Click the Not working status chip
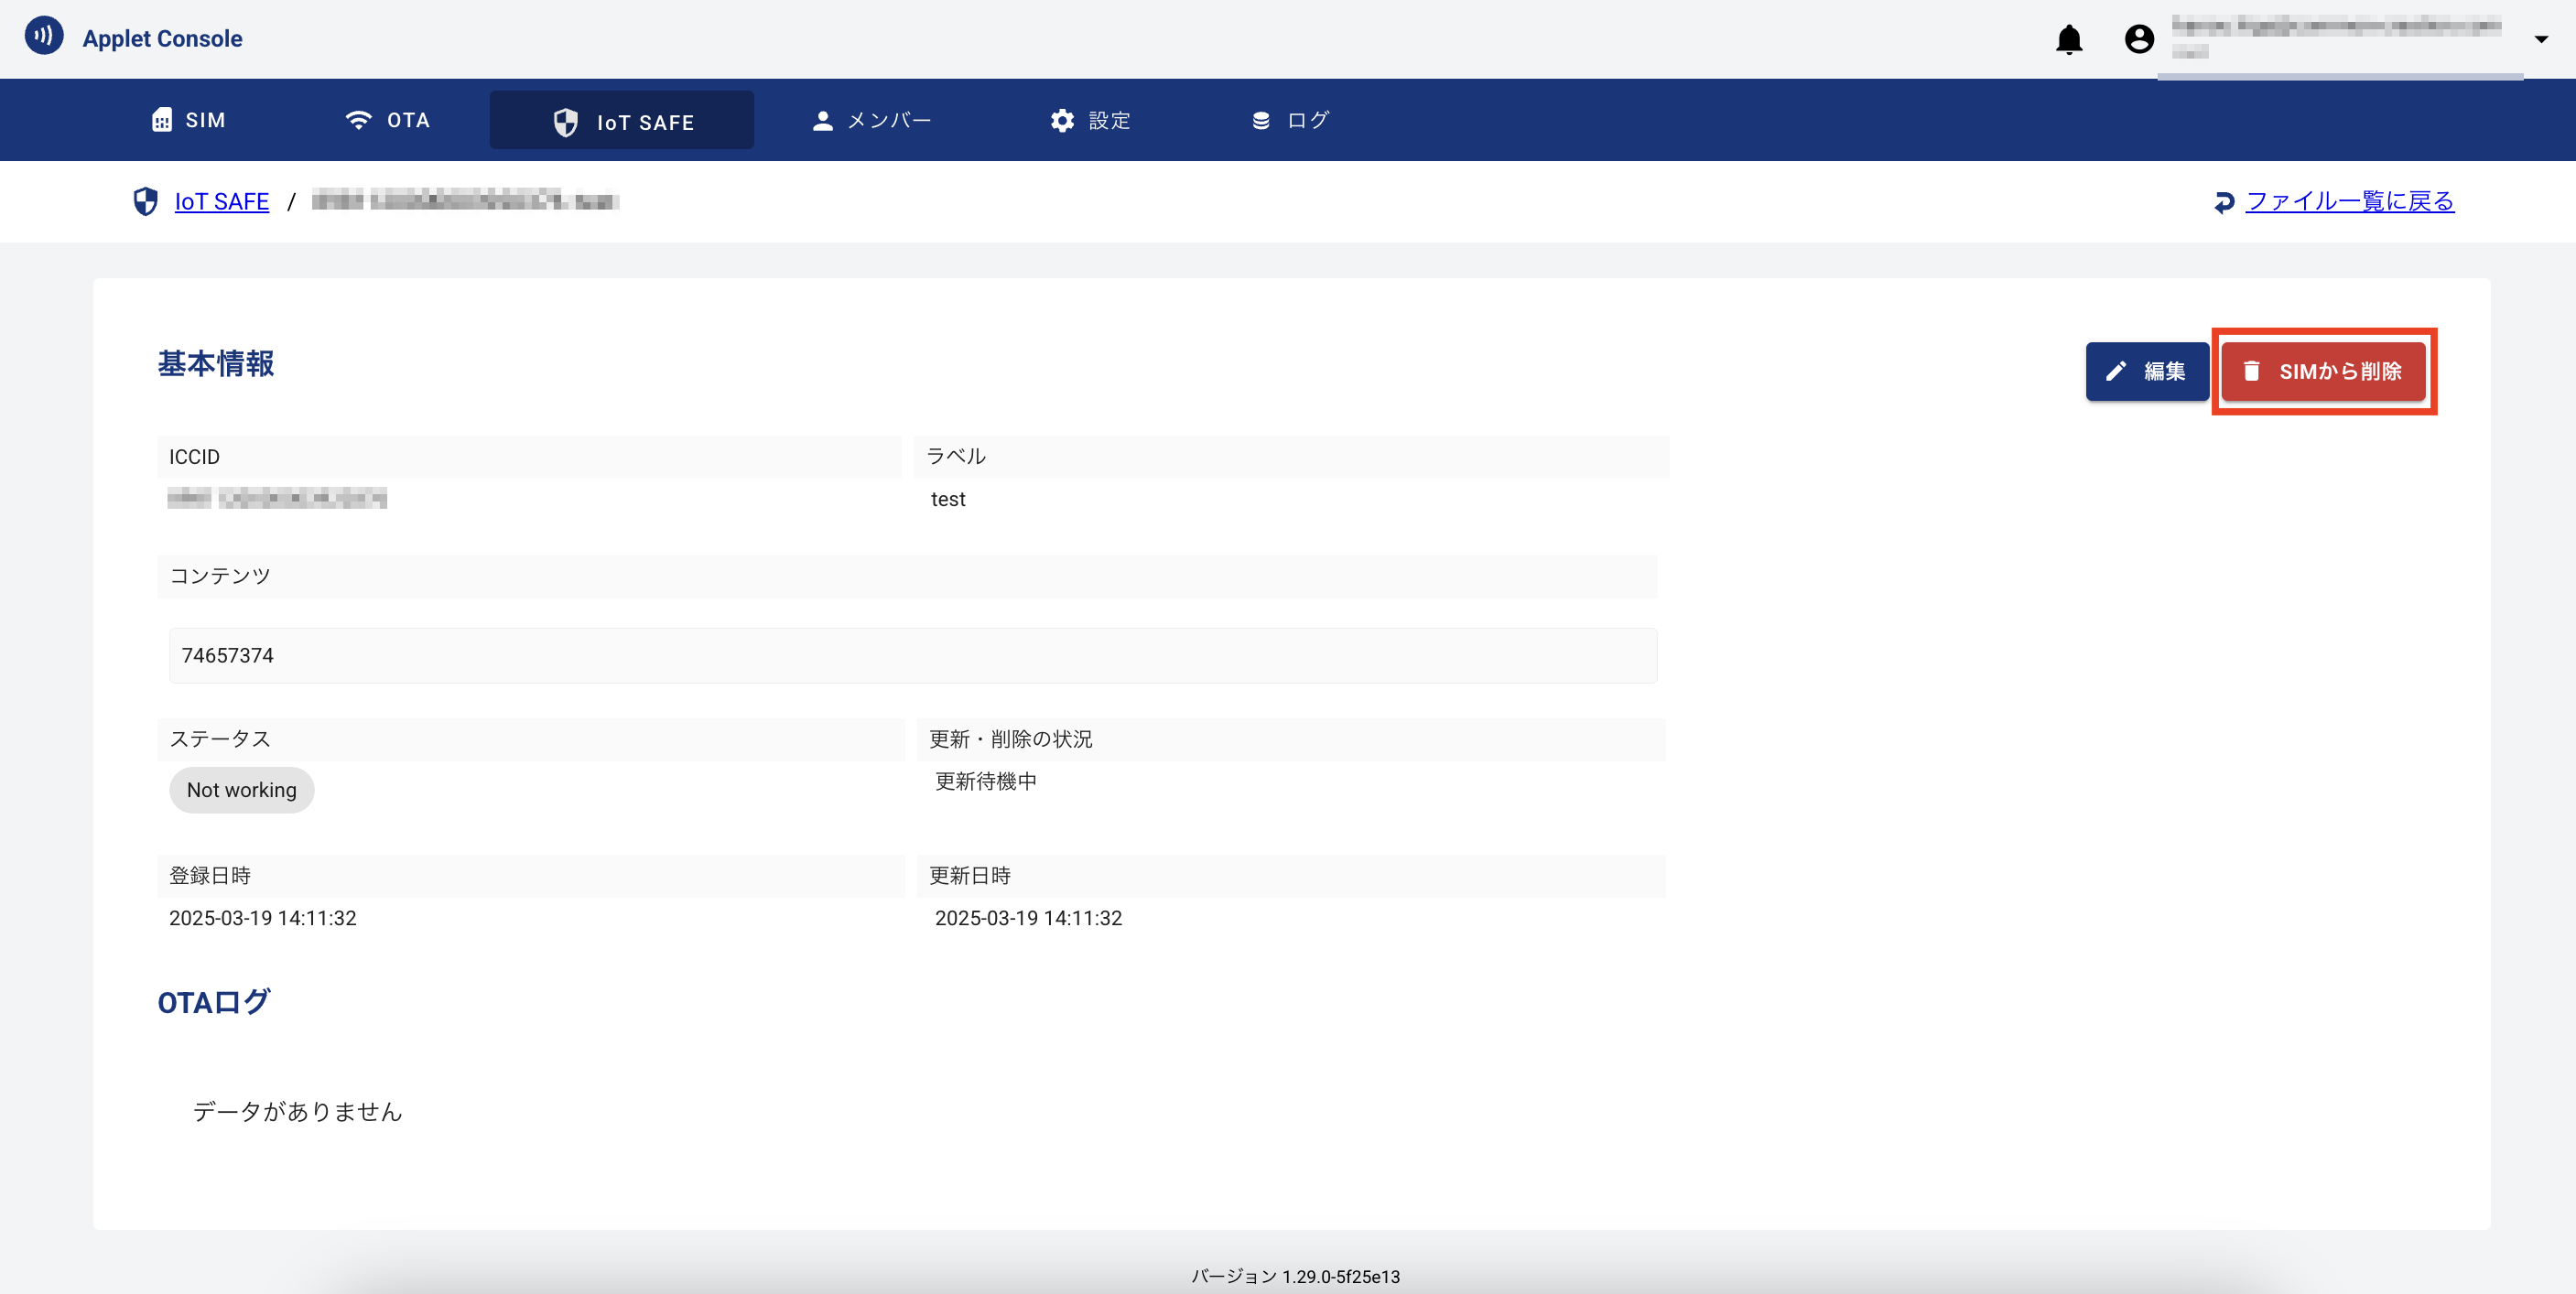 (x=242, y=790)
